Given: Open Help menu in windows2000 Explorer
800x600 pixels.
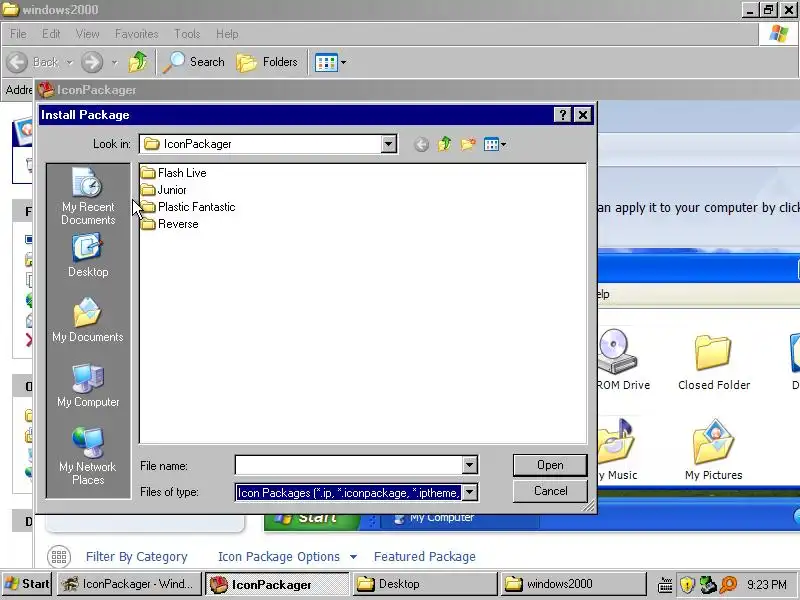Looking at the screenshot, I should [x=227, y=34].
